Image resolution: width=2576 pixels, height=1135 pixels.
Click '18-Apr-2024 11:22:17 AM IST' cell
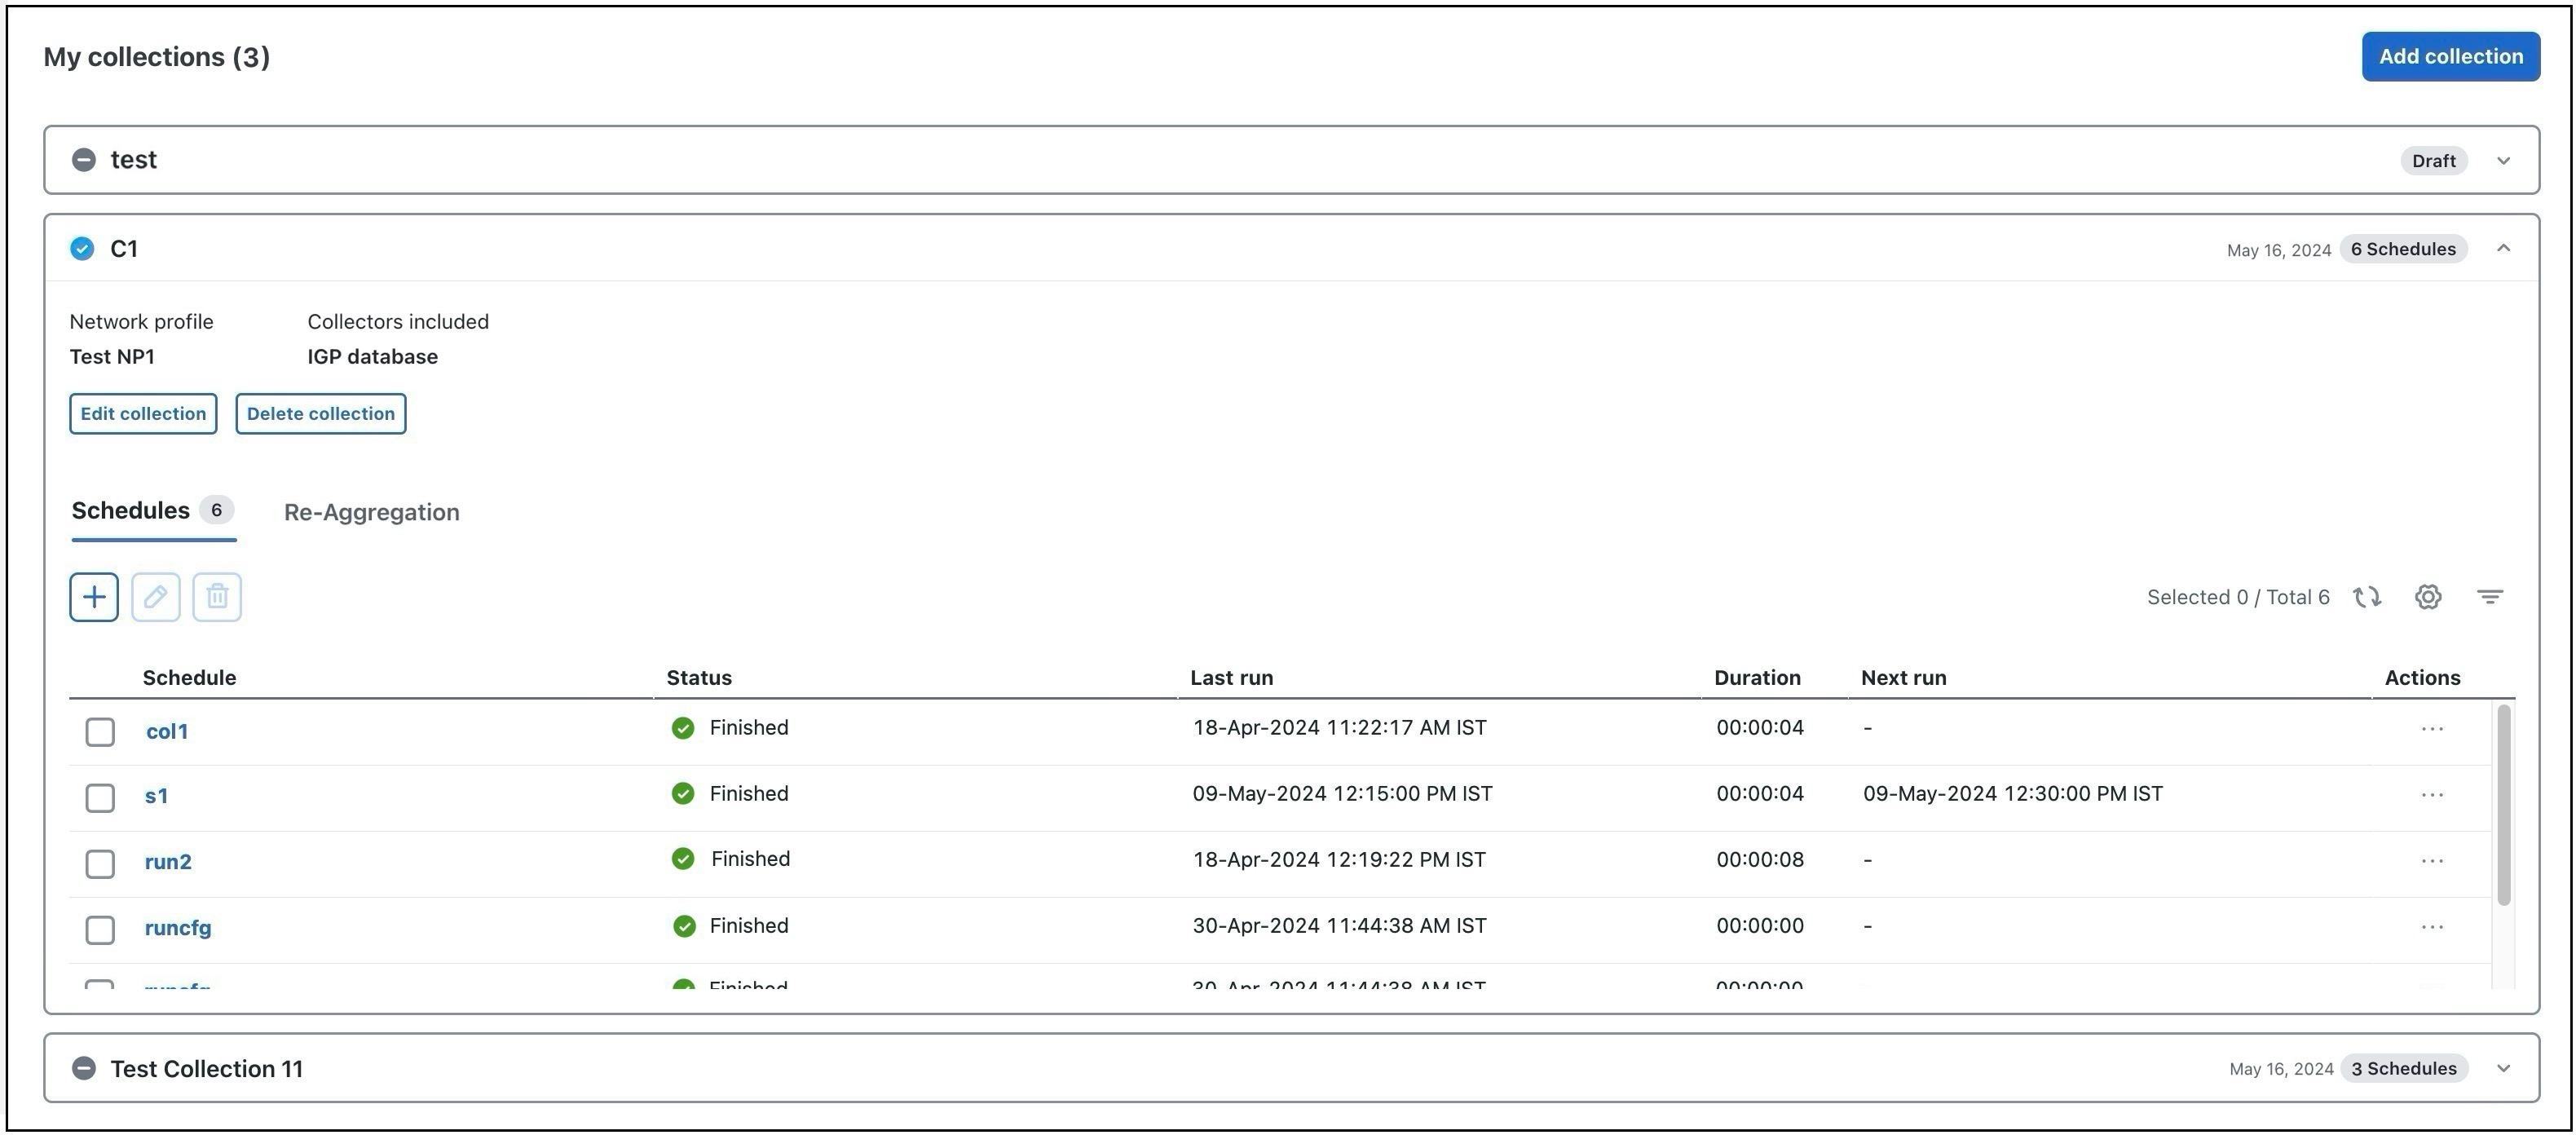tap(1340, 728)
